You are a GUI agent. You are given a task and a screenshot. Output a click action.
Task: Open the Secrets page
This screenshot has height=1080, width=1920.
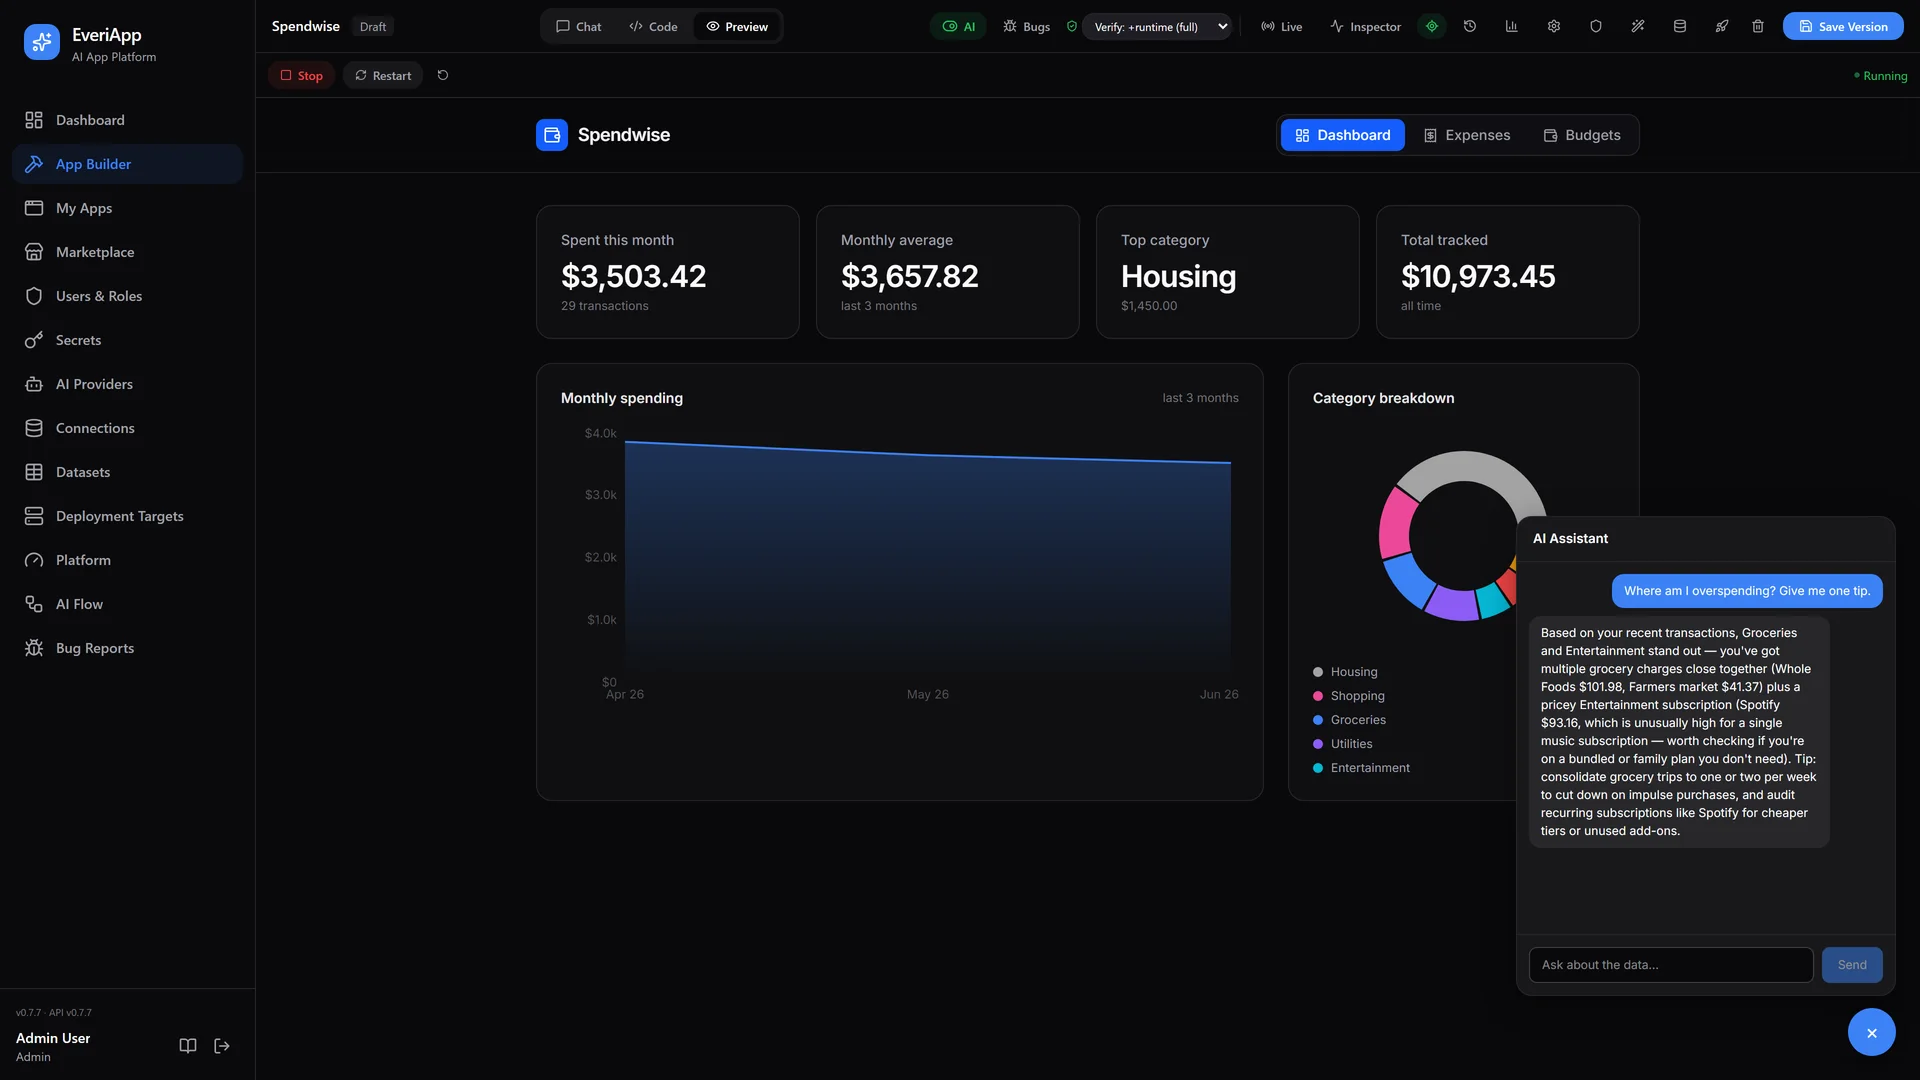click(127, 340)
